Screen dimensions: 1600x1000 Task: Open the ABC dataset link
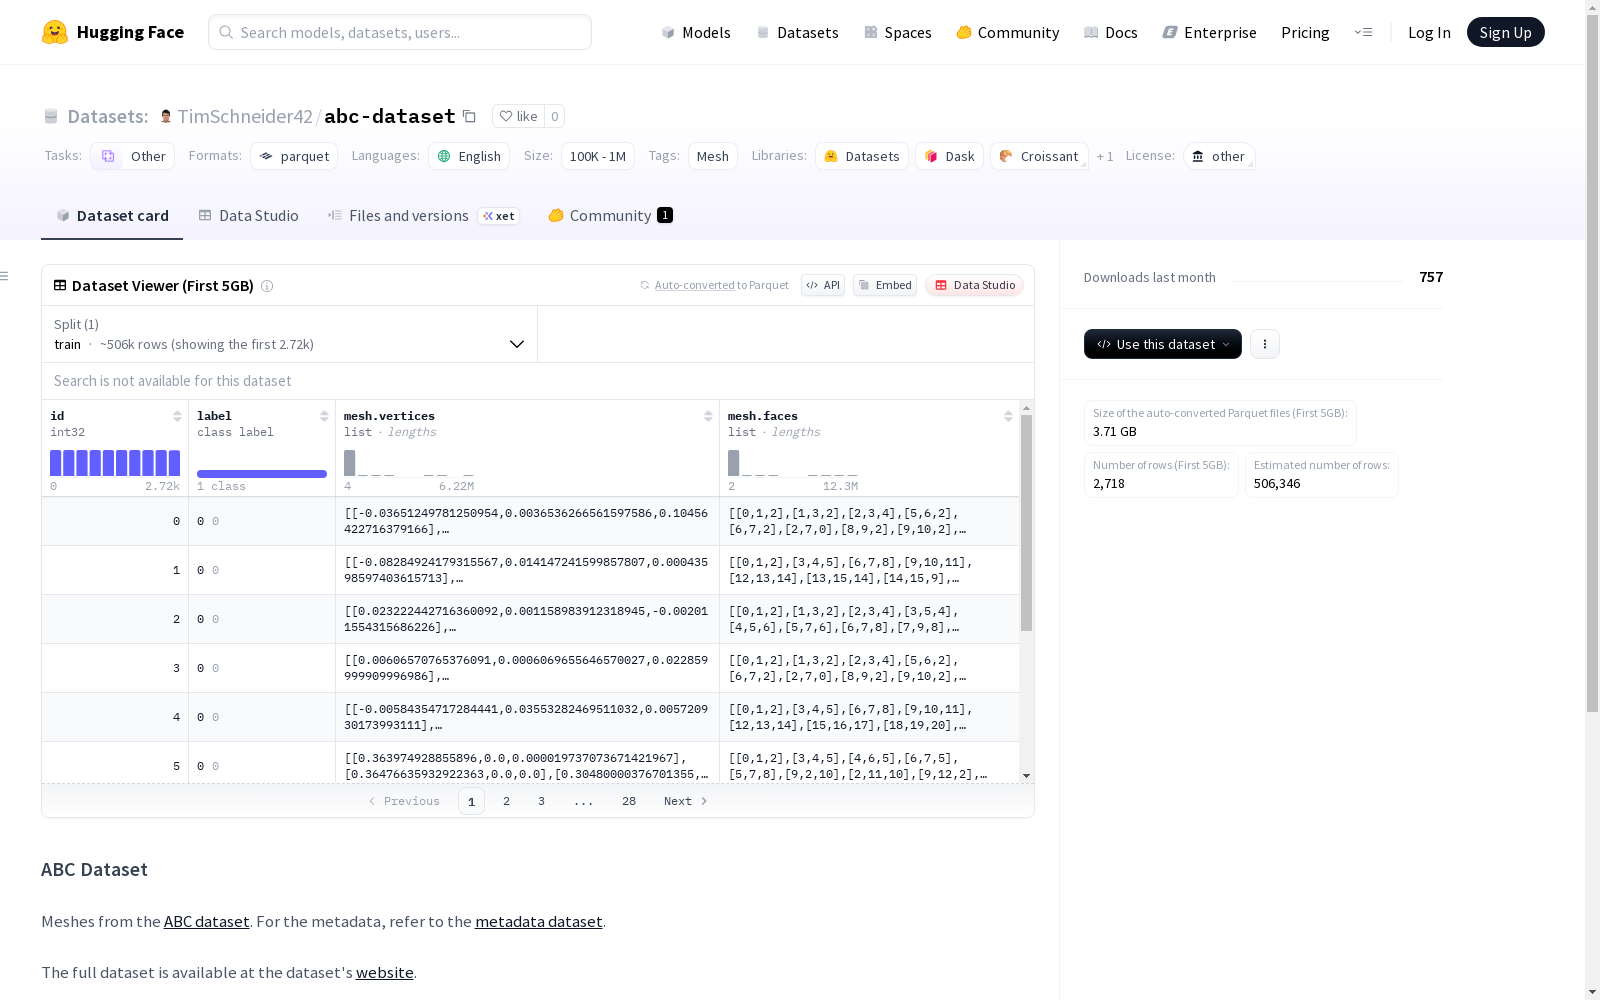tap(207, 922)
